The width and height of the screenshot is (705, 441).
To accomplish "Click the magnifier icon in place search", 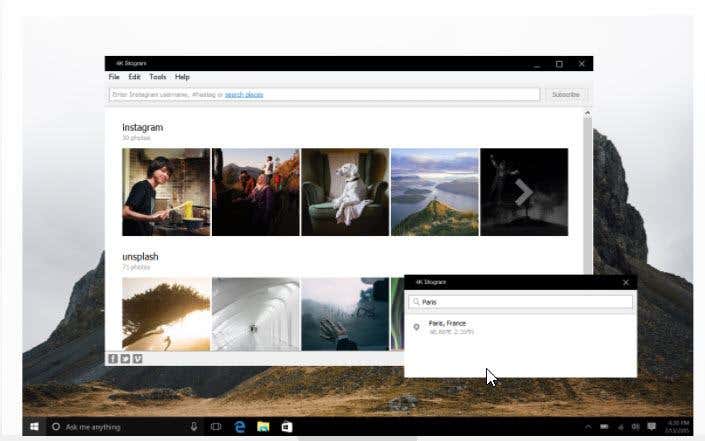I will (416, 302).
